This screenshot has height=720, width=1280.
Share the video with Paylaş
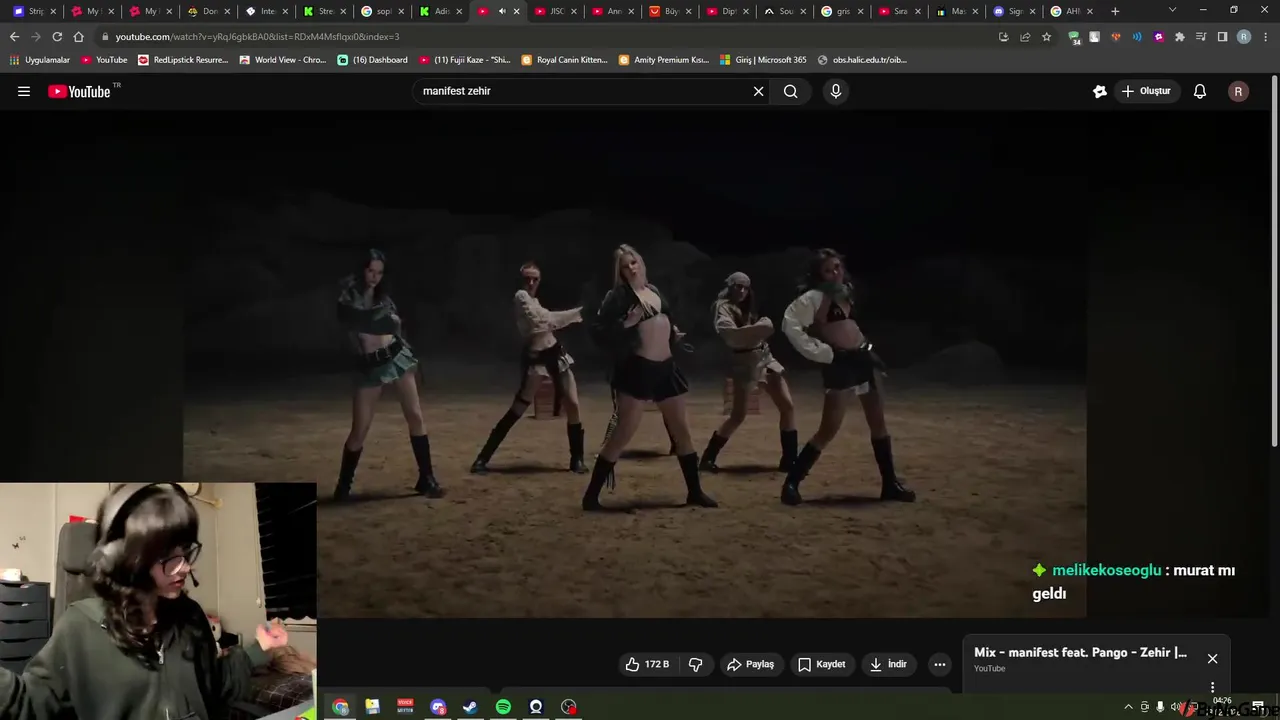tap(751, 664)
